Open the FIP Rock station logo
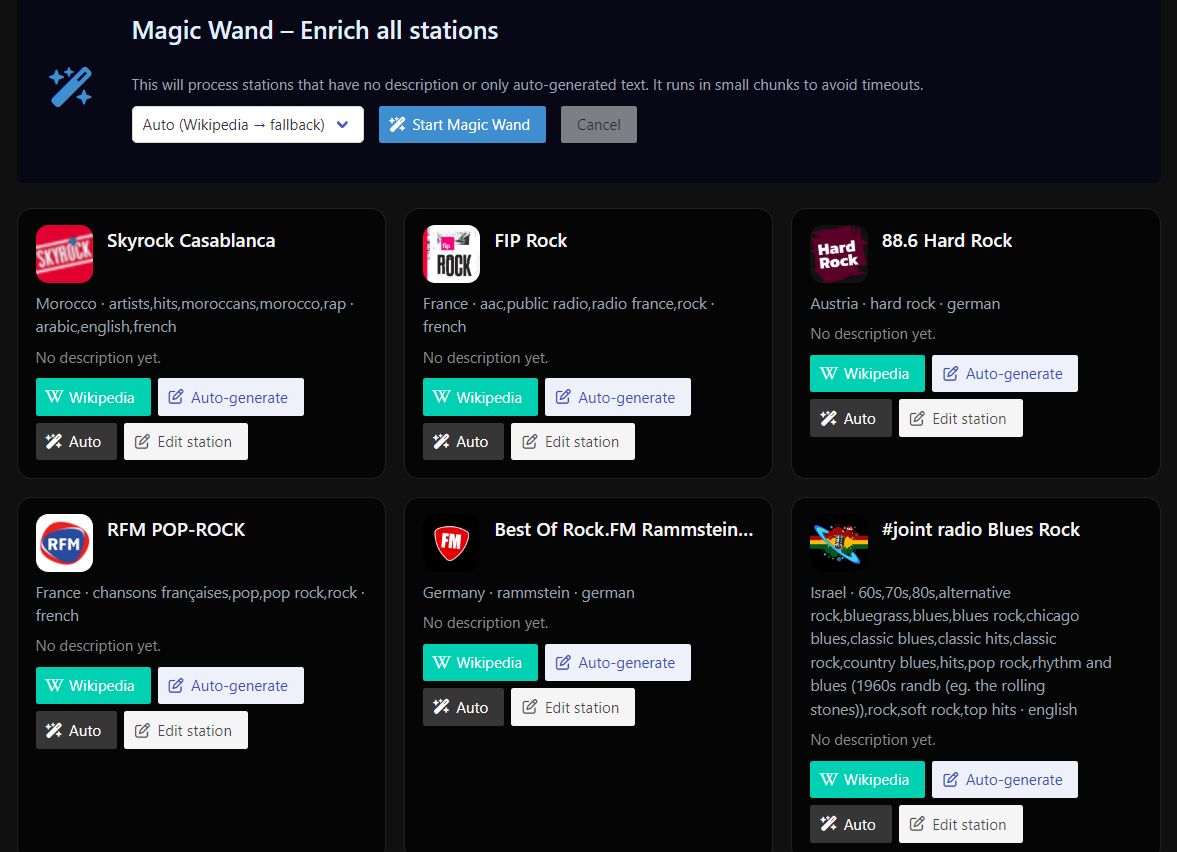The height and width of the screenshot is (852, 1177). [451, 254]
